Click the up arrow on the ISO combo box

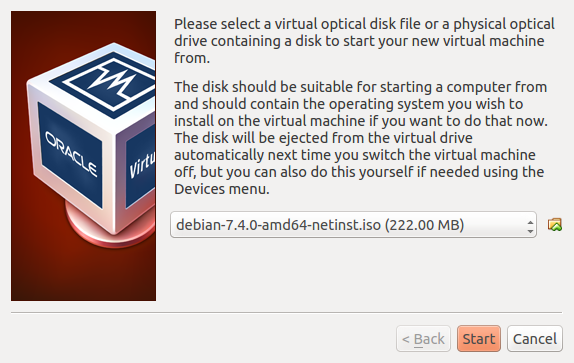pos(530,222)
